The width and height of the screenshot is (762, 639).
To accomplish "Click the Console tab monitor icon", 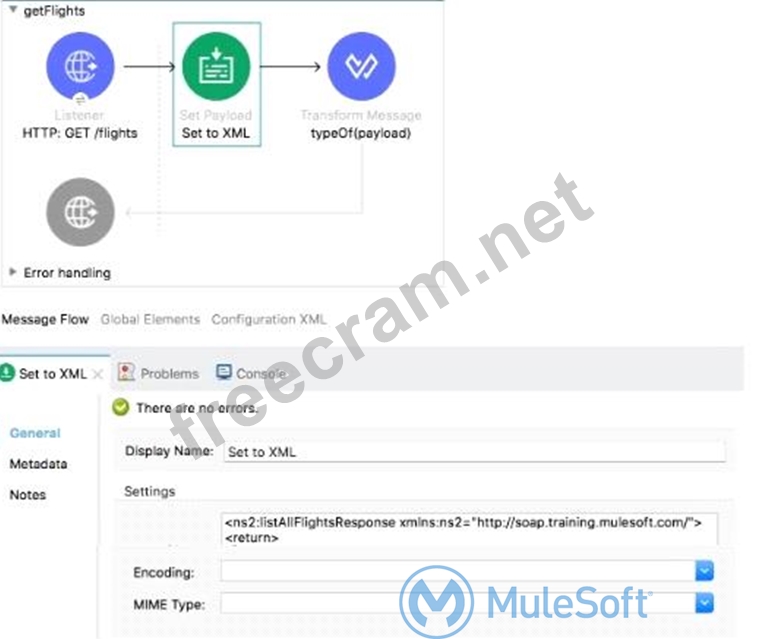I will click(223, 373).
